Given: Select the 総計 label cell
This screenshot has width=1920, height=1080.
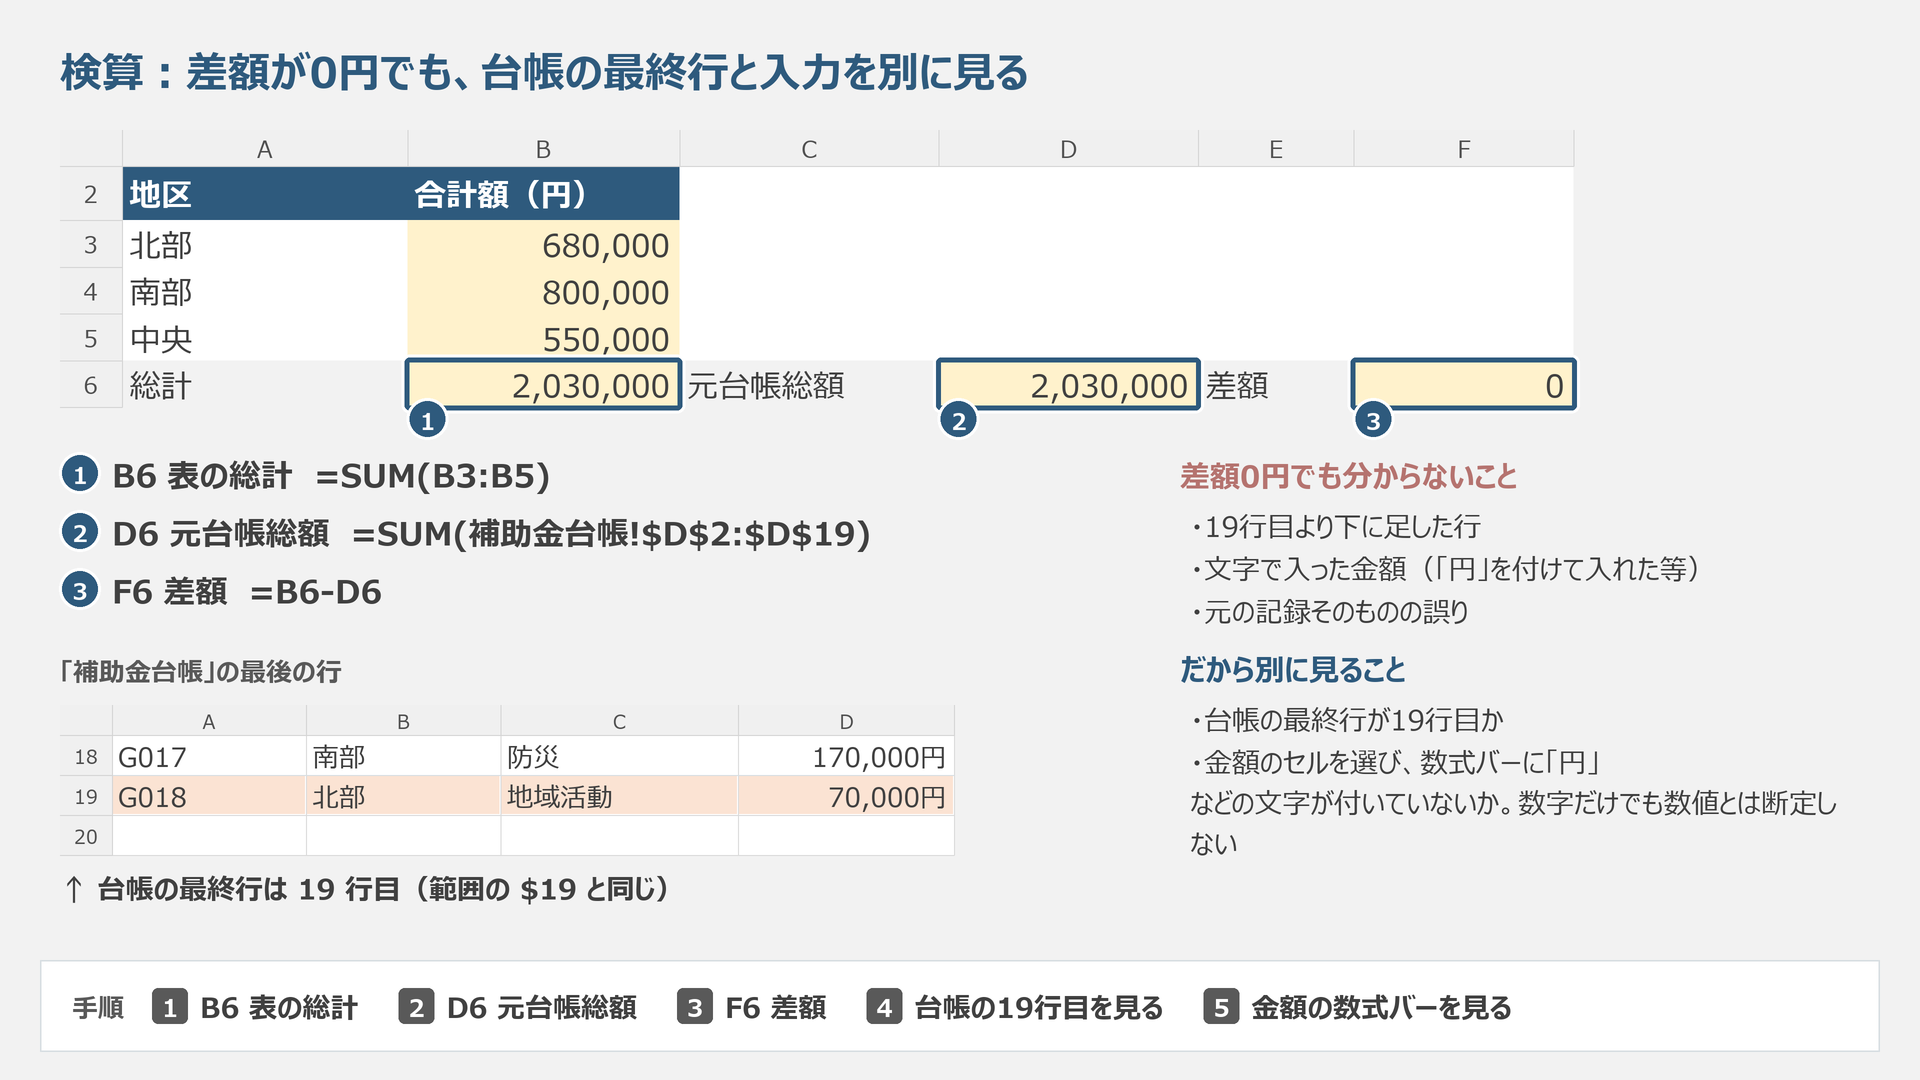Looking at the screenshot, I should coord(265,385).
